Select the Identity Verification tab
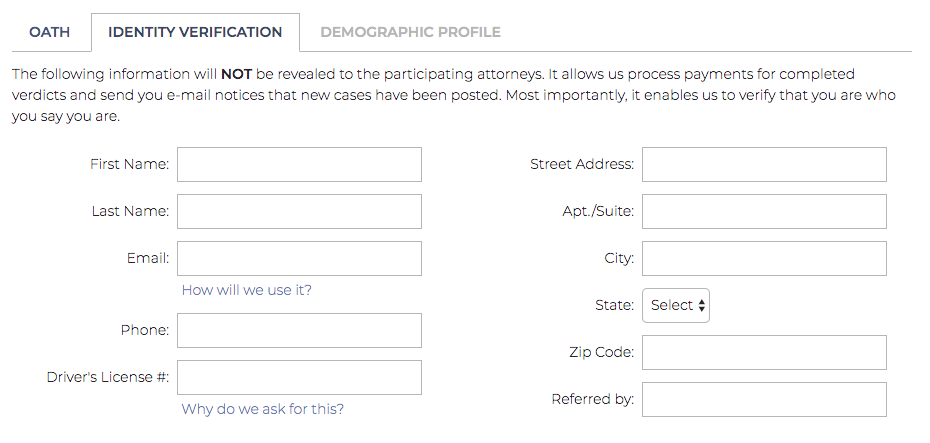 tap(195, 32)
